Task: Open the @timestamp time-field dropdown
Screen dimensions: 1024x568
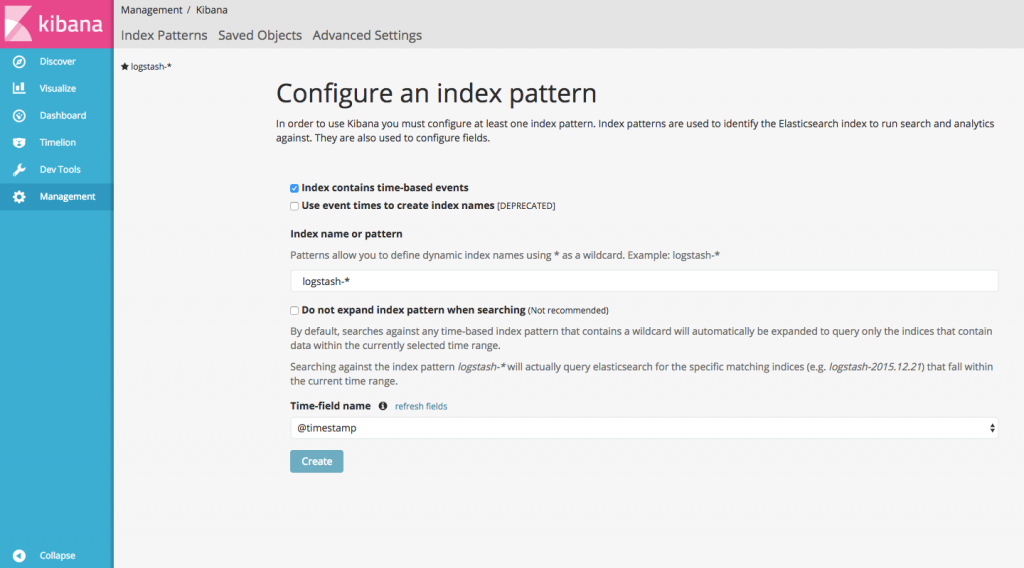Action: pyautogui.click(x=644, y=428)
